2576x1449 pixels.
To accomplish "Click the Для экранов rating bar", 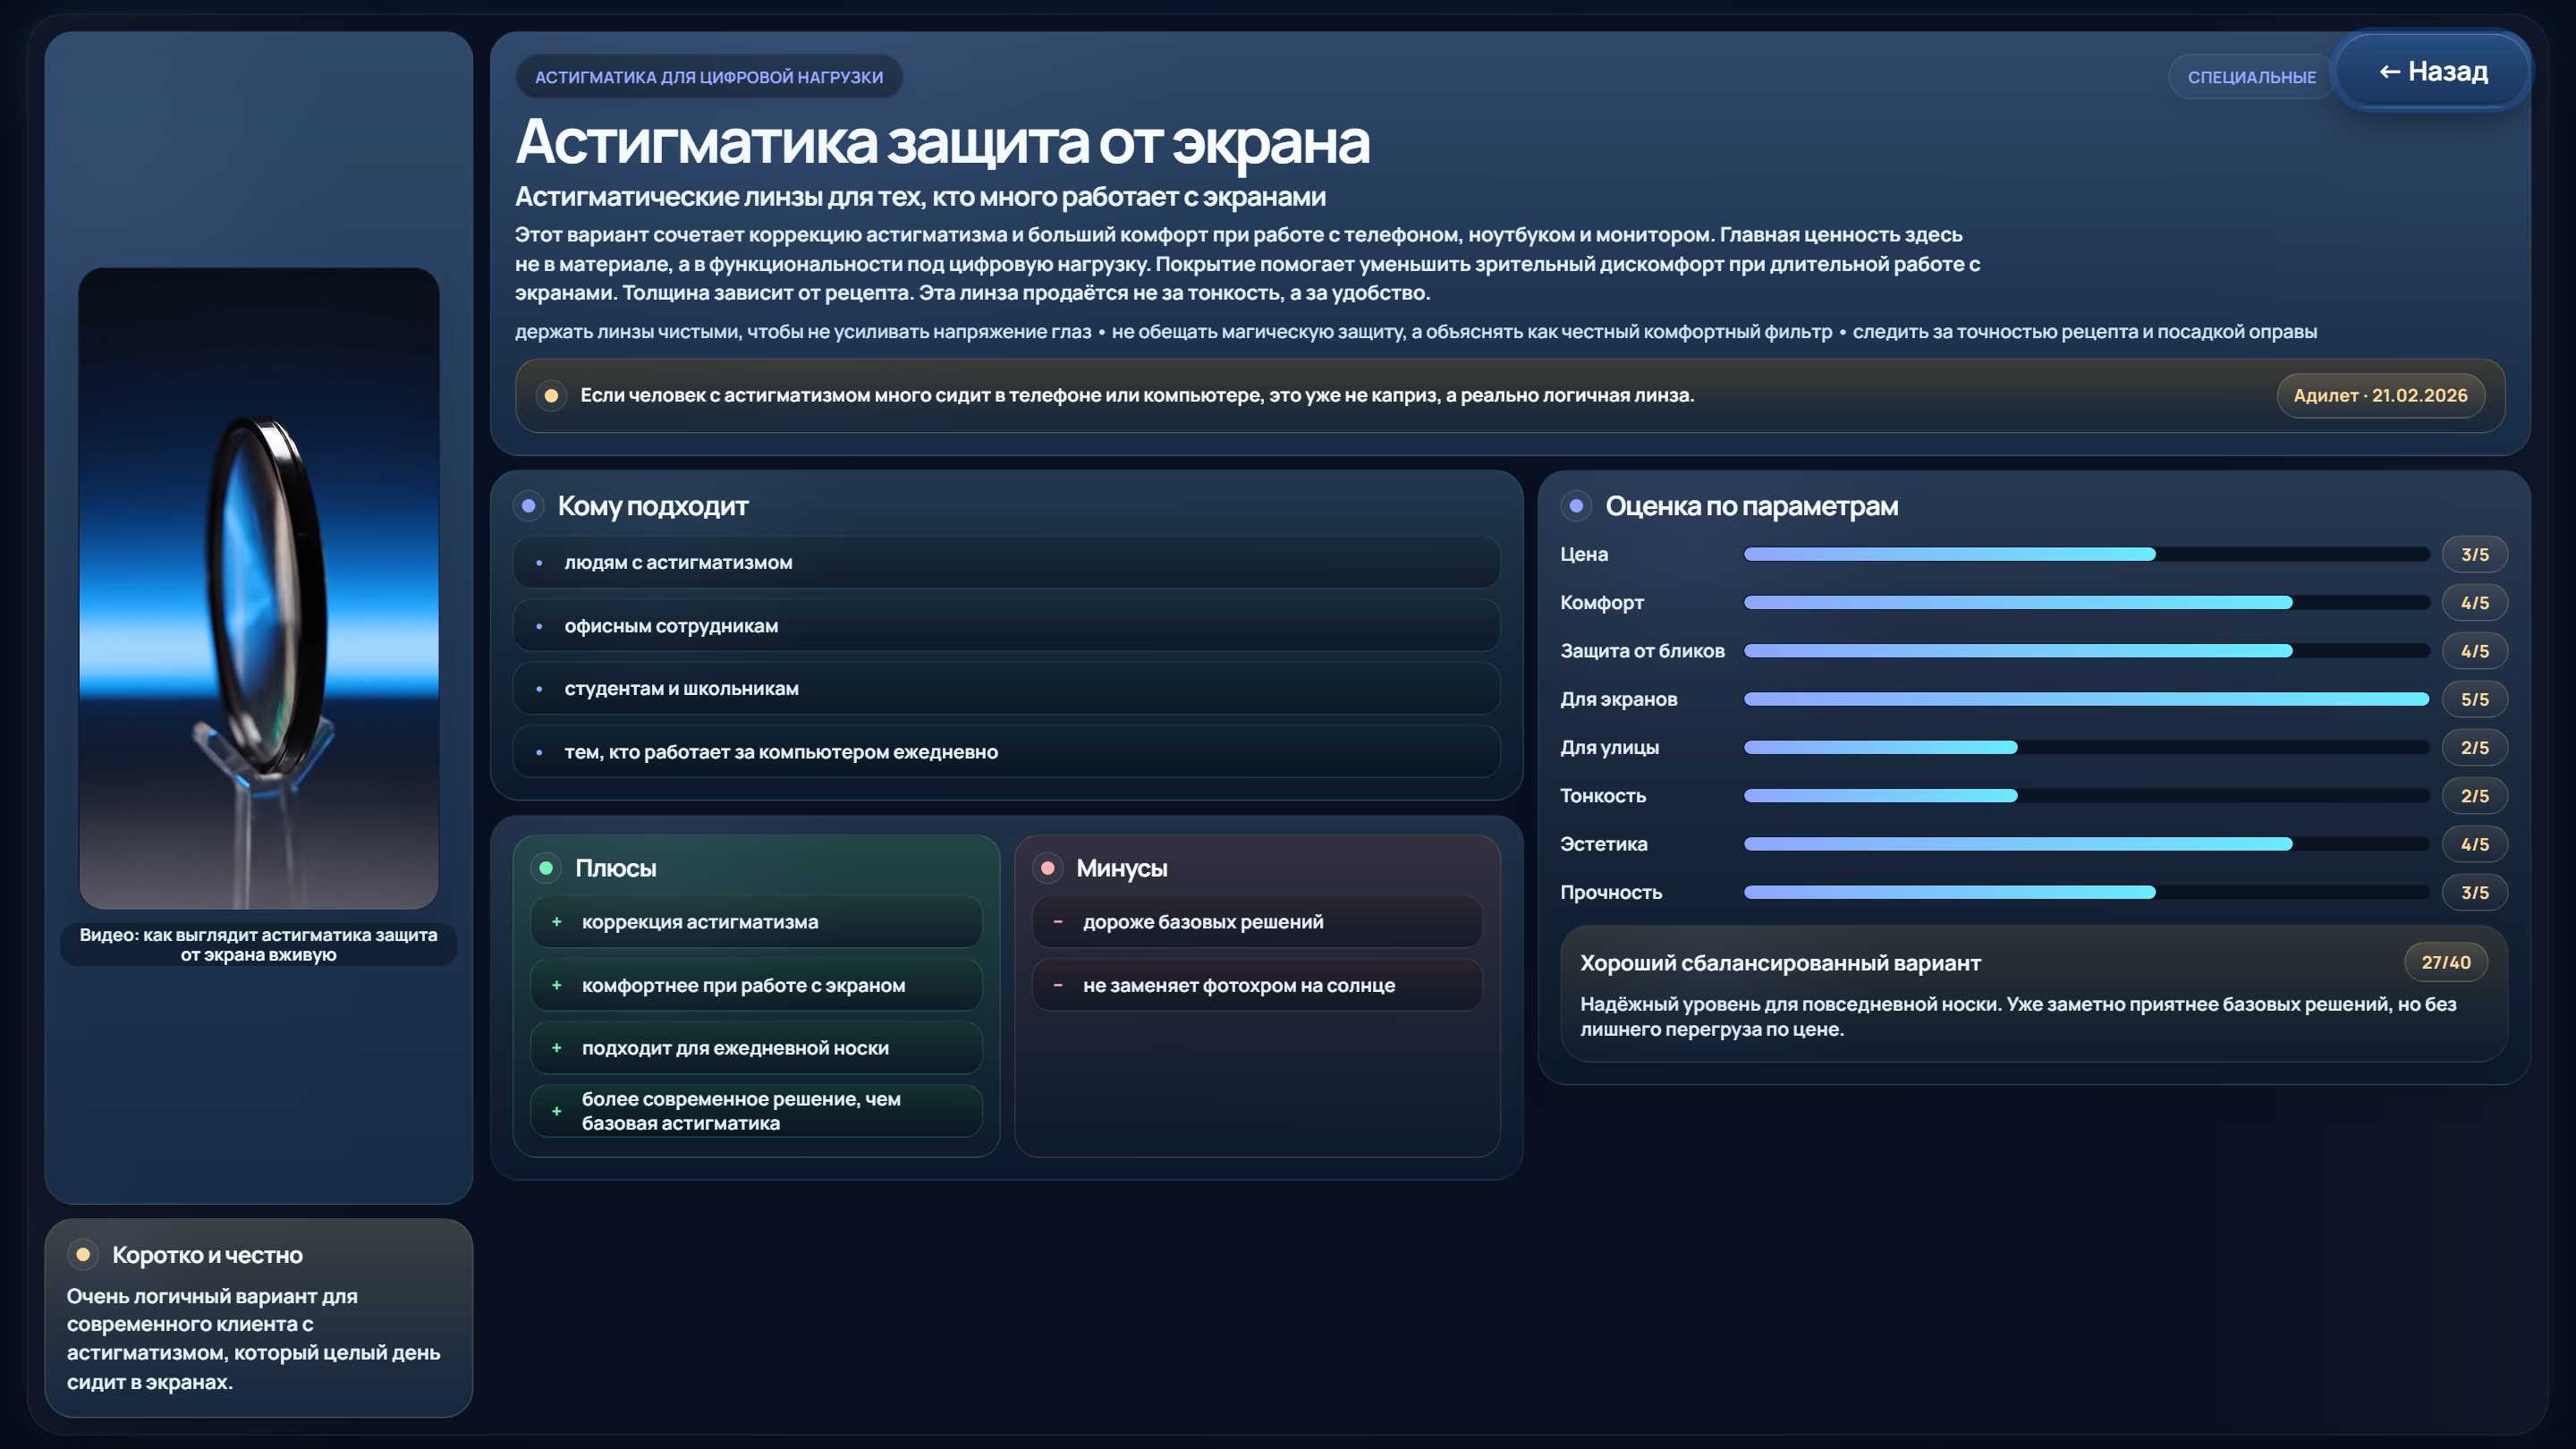I will [2086, 699].
